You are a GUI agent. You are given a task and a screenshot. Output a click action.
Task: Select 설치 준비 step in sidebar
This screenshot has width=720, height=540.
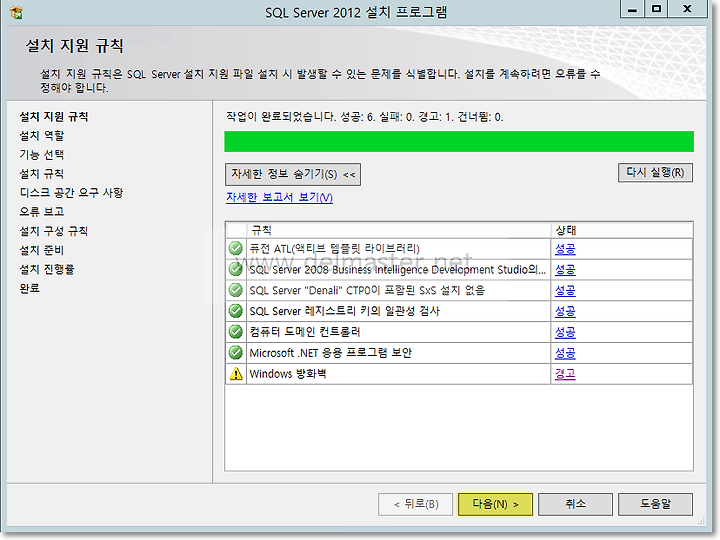point(42,250)
